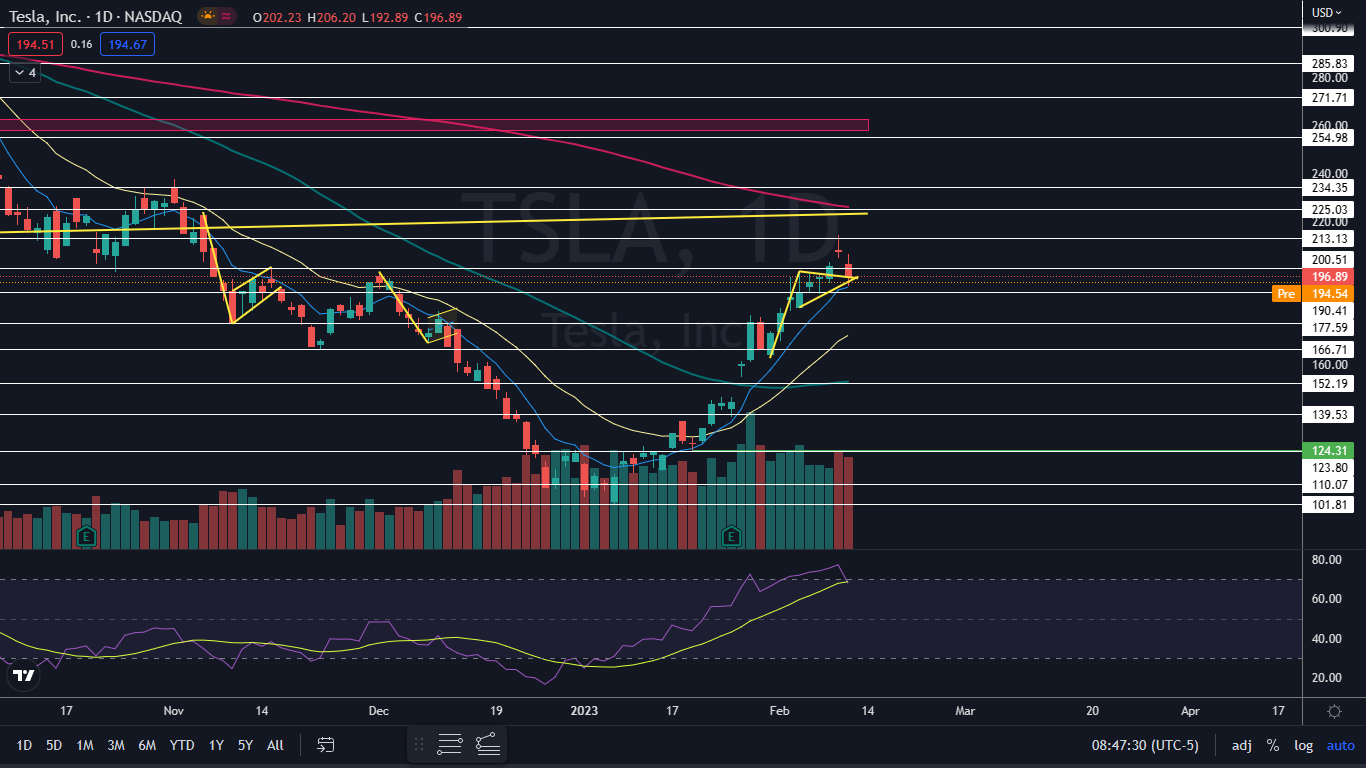Open the USD currency dropdown
The width and height of the screenshot is (1366, 768).
coord(1326,12)
